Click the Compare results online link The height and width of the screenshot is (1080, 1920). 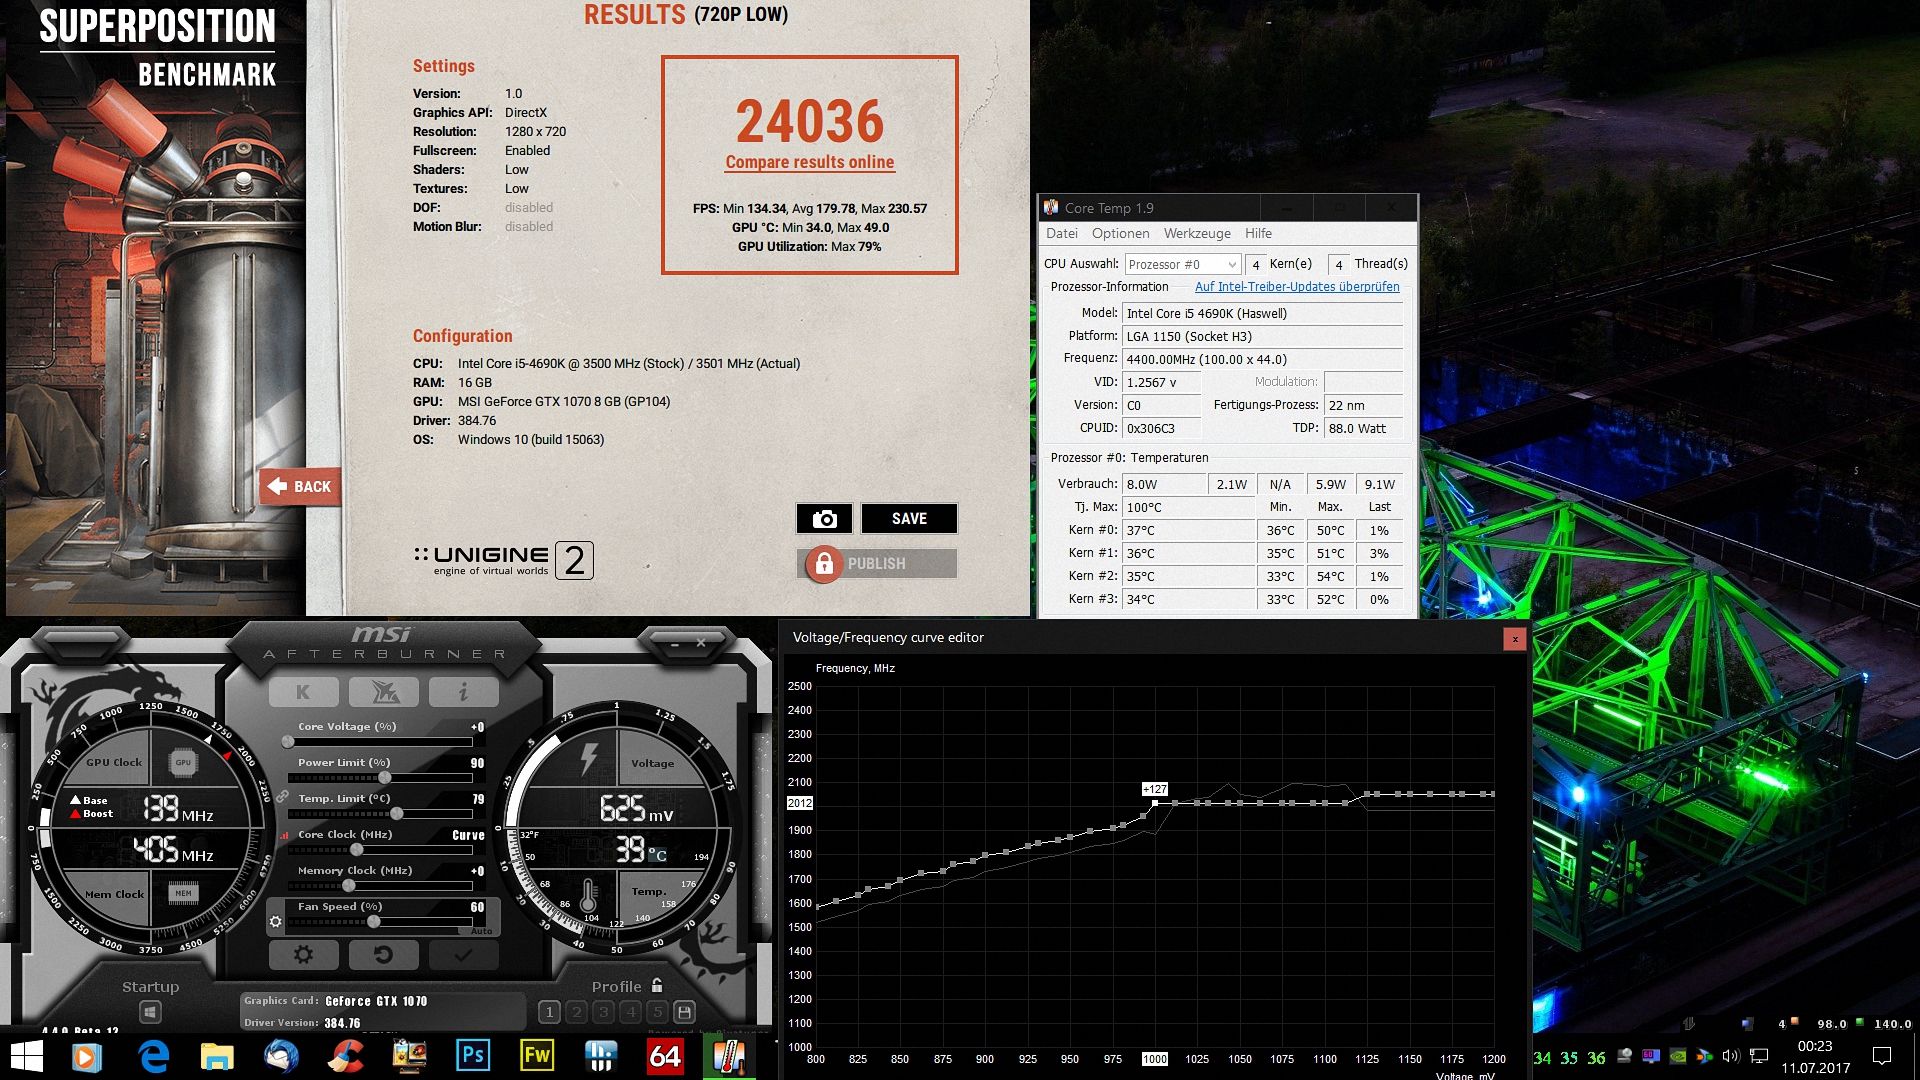(809, 162)
